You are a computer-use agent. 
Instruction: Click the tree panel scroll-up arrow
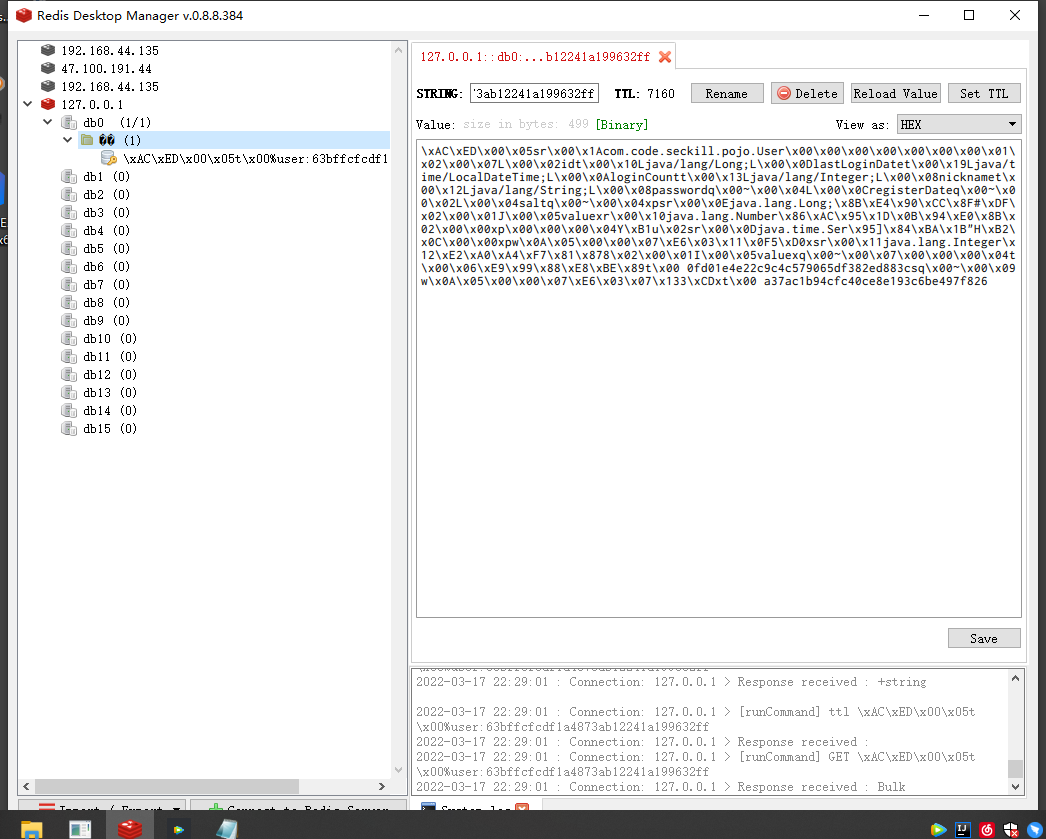(398, 50)
